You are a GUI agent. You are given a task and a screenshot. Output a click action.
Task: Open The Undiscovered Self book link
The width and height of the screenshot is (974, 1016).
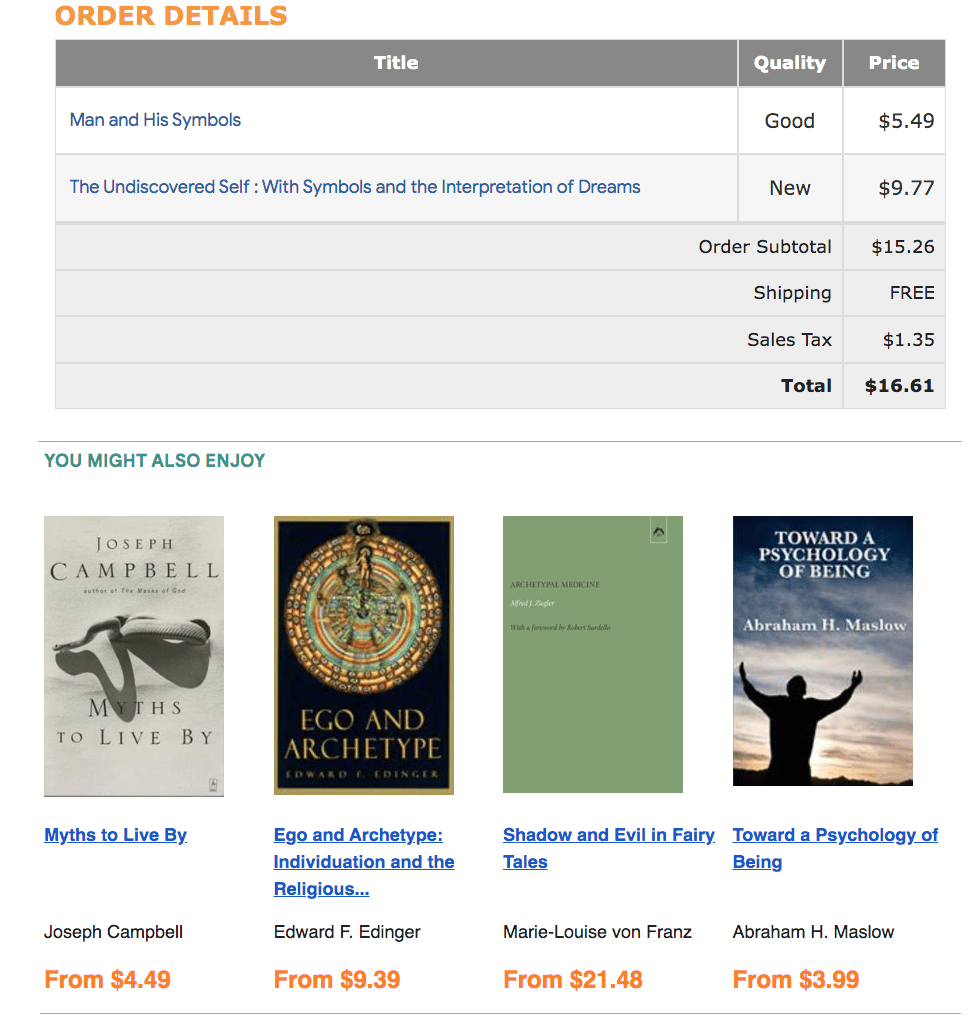pyautogui.click(x=354, y=187)
